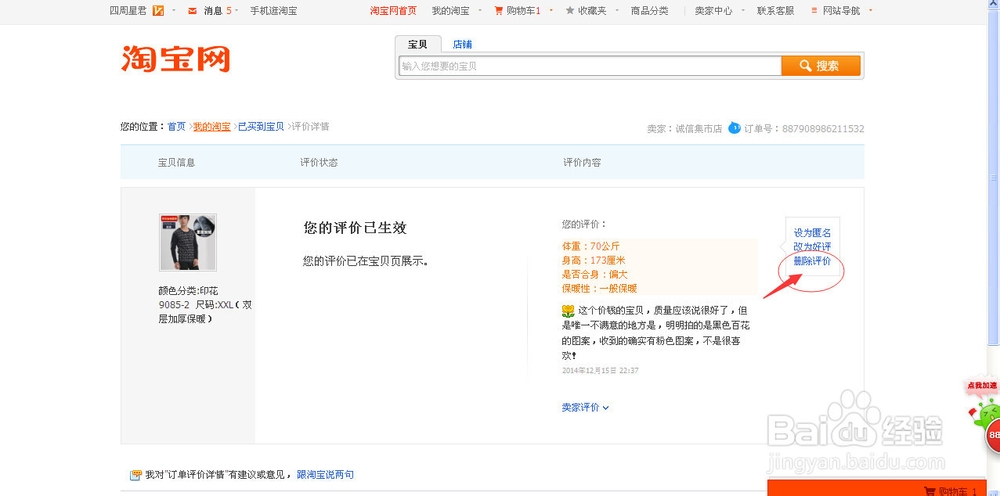This screenshot has width=1000, height=496.
Task: Click the text 颜色分类:印花
Action: tap(188, 291)
